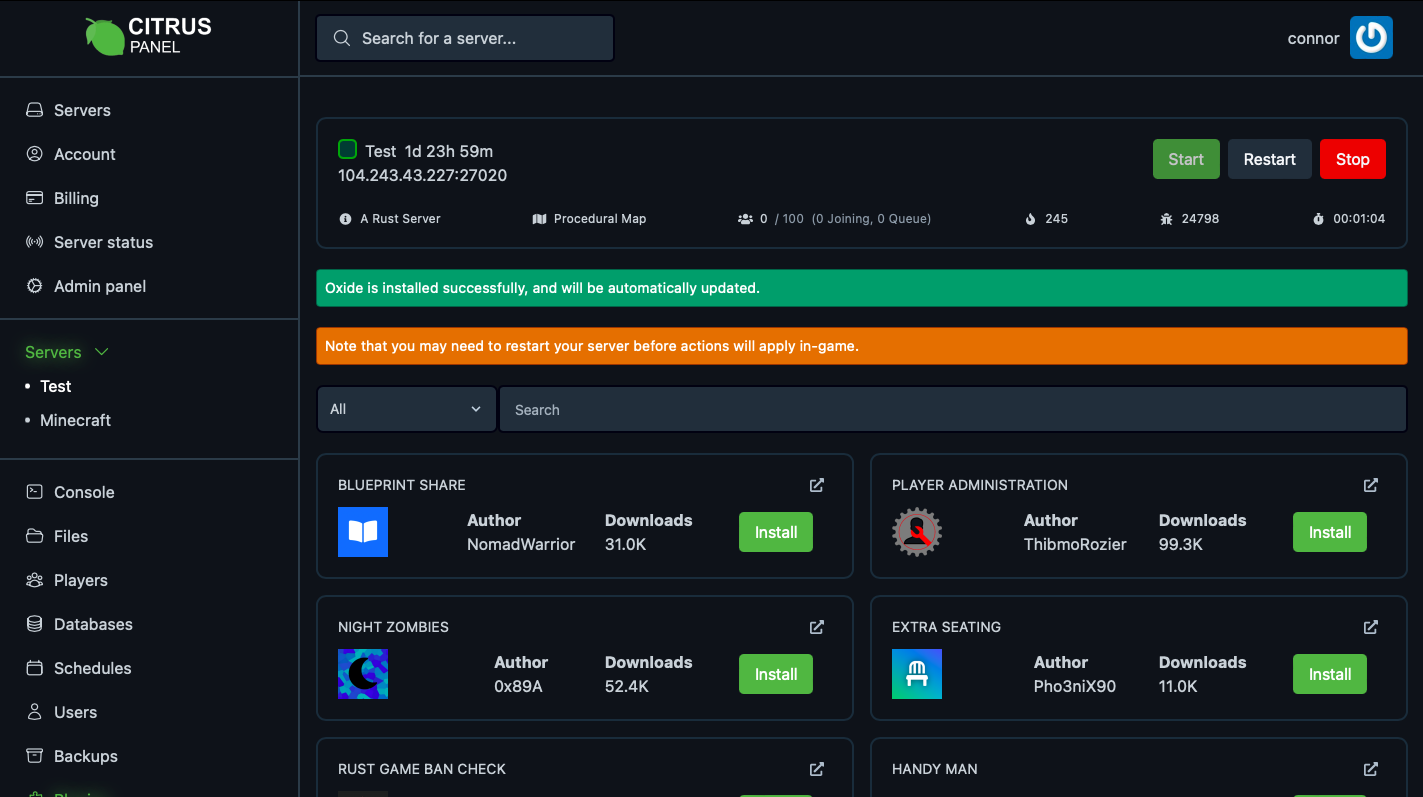Open external link for Handy Man plugin

click(x=1370, y=769)
